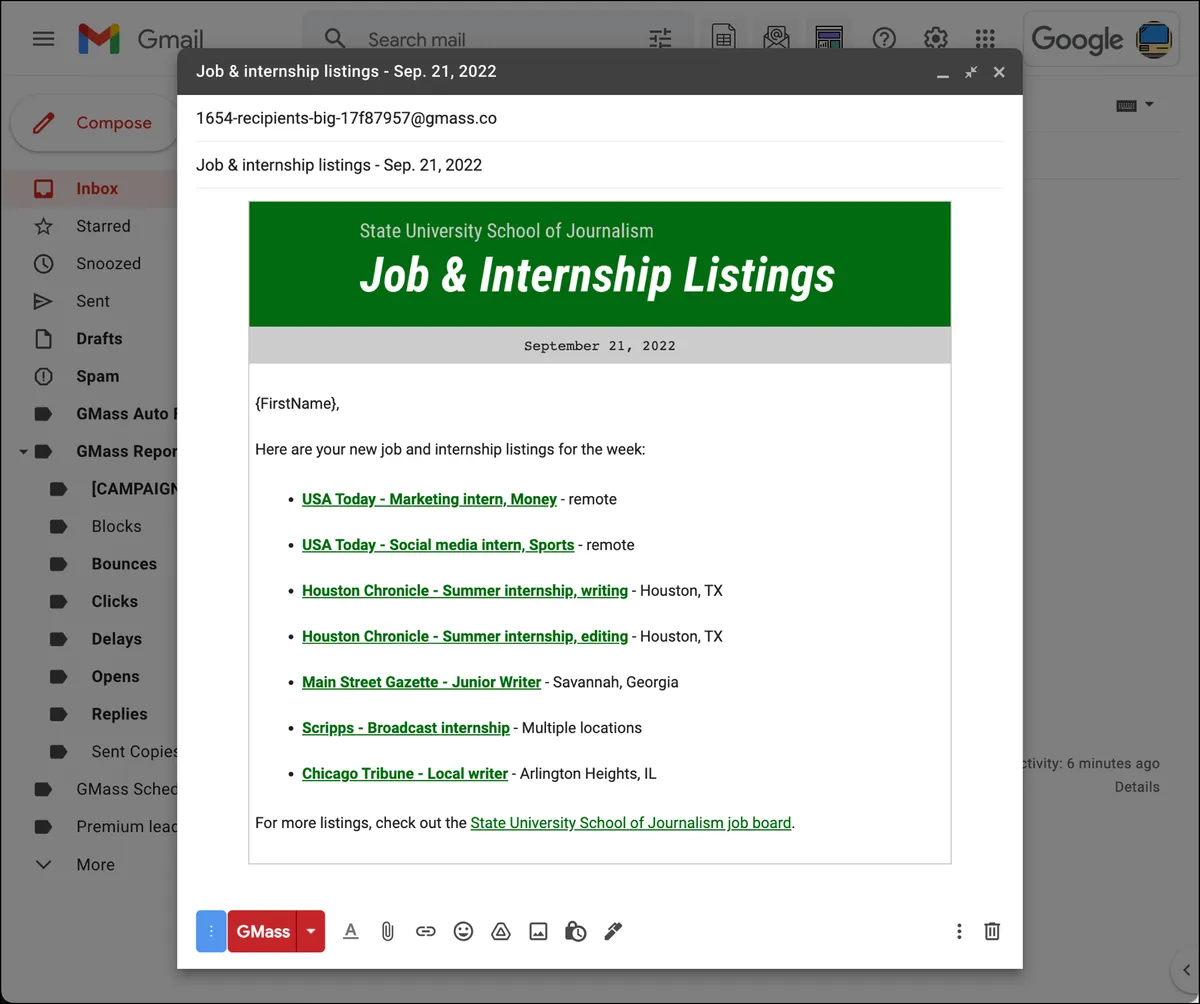The width and height of the screenshot is (1200, 1004).
Task: Open GMass settings dropdown arrow
Action: click(311, 931)
